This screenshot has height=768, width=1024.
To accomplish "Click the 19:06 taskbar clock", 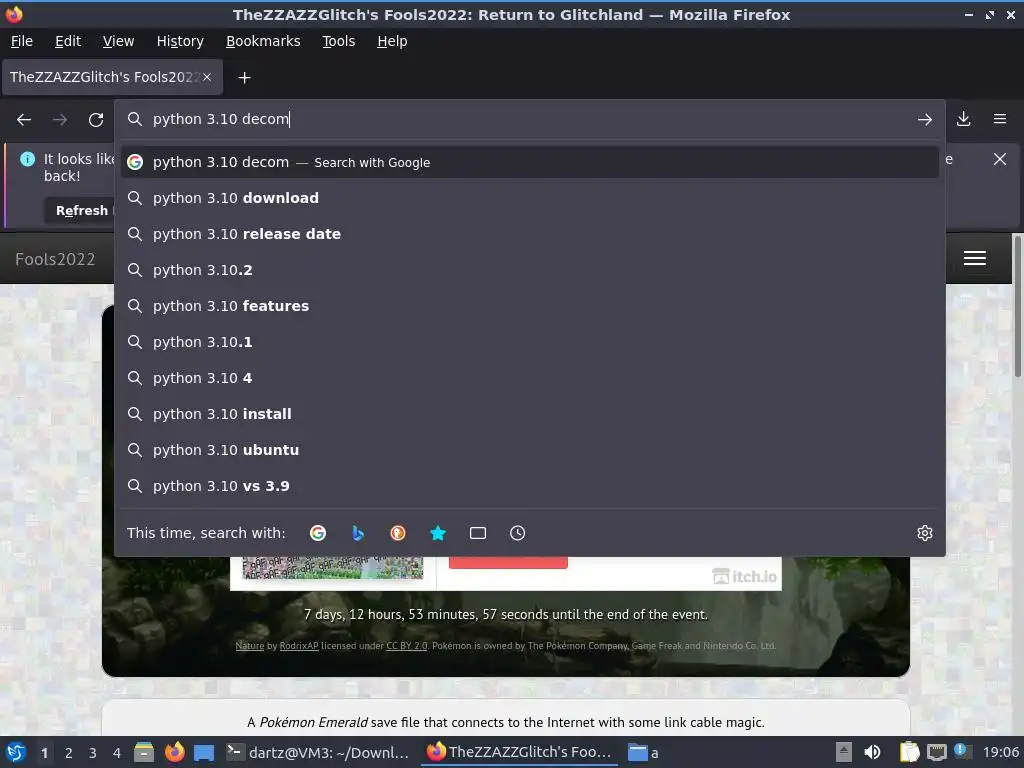I will [x=1000, y=752].
